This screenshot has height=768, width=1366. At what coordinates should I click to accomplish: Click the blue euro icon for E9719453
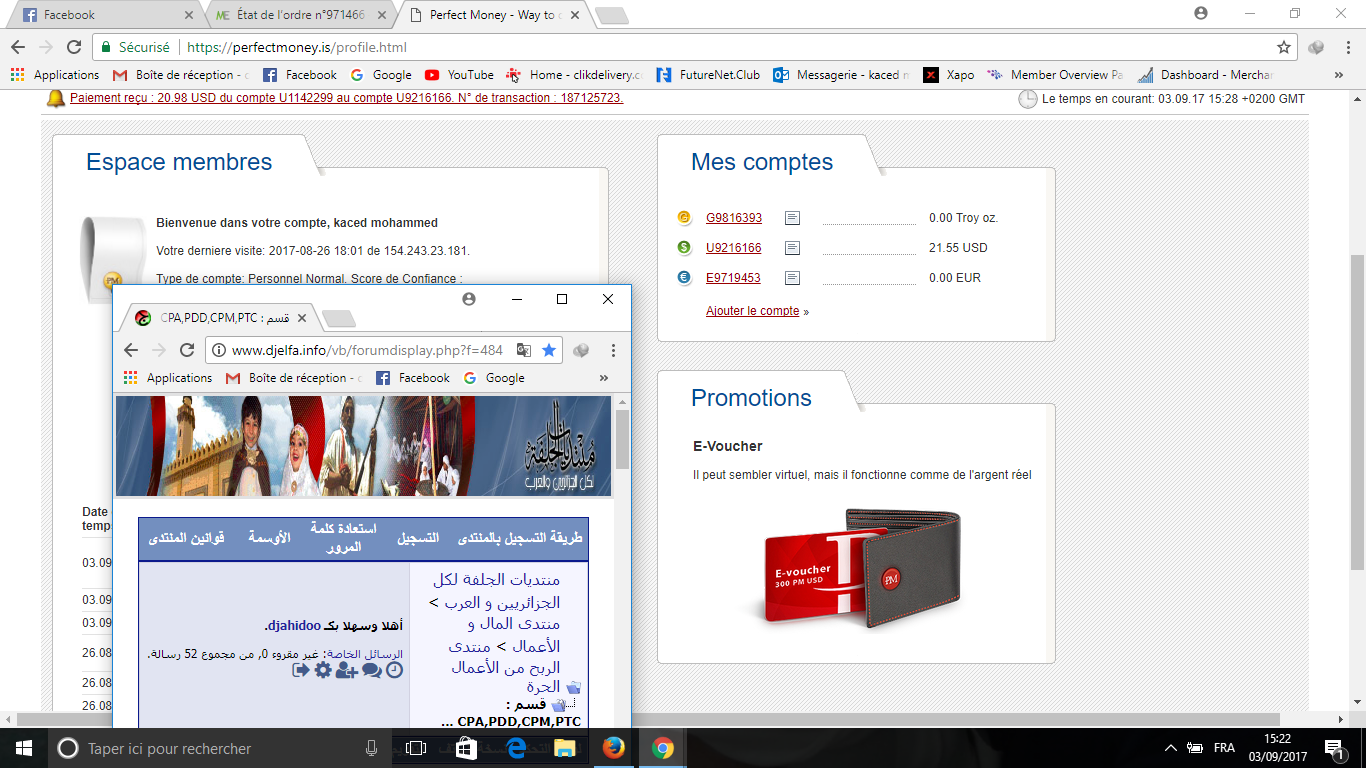(684, 278)
